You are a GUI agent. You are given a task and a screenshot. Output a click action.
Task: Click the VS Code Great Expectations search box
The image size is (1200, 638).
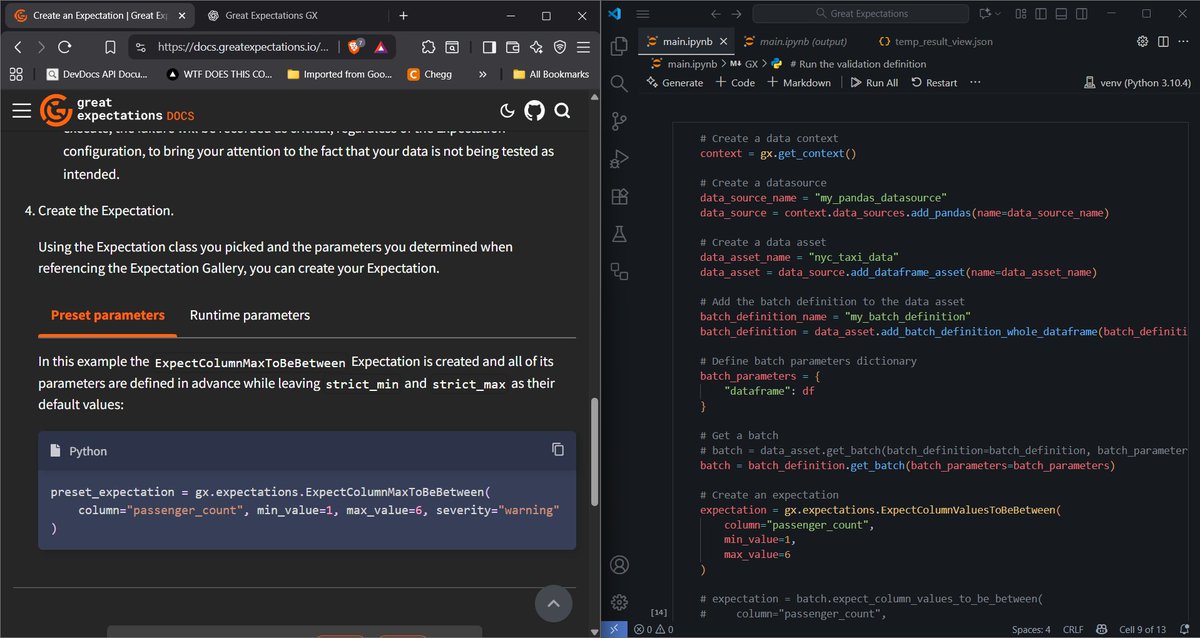861,14
